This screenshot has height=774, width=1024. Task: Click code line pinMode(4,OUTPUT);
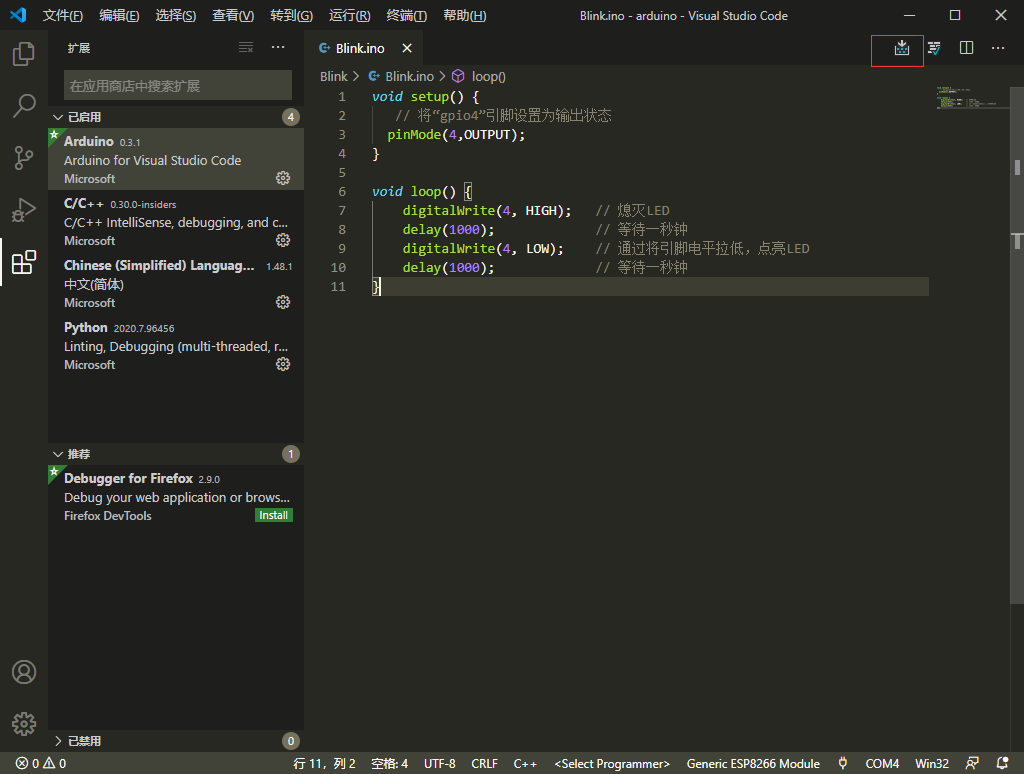tap(456, 135)
